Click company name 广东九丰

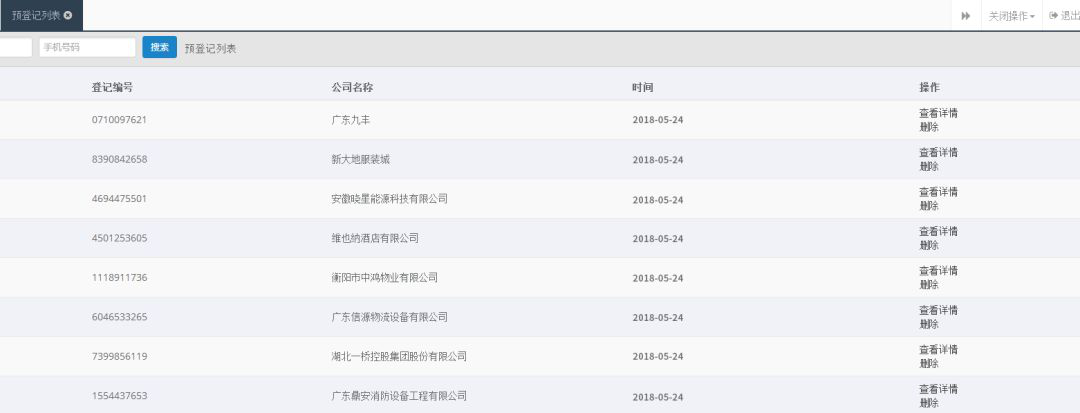coord(351,120)
